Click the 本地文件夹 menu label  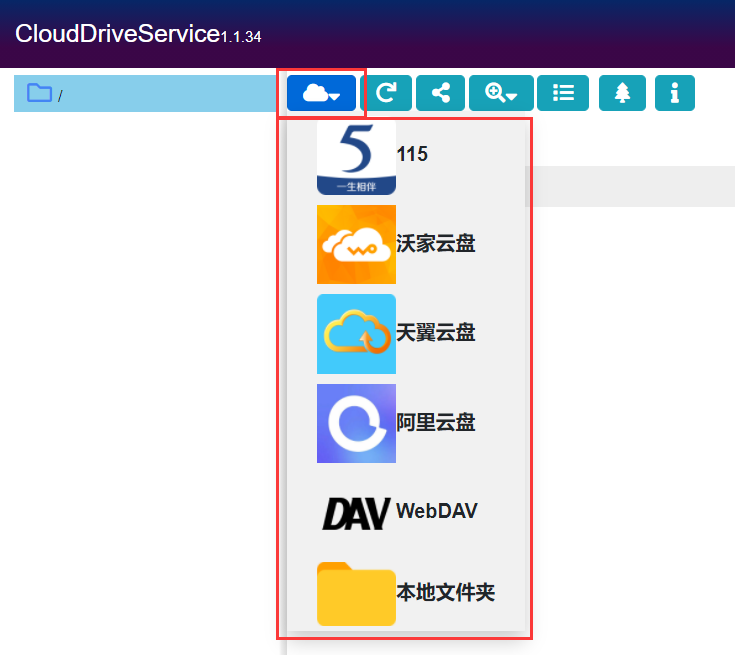[x=446, y=592]
